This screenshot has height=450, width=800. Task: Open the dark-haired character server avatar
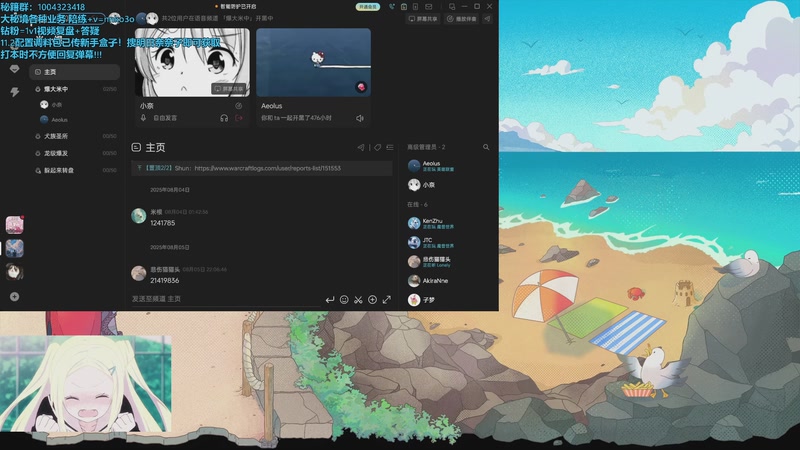15,272
